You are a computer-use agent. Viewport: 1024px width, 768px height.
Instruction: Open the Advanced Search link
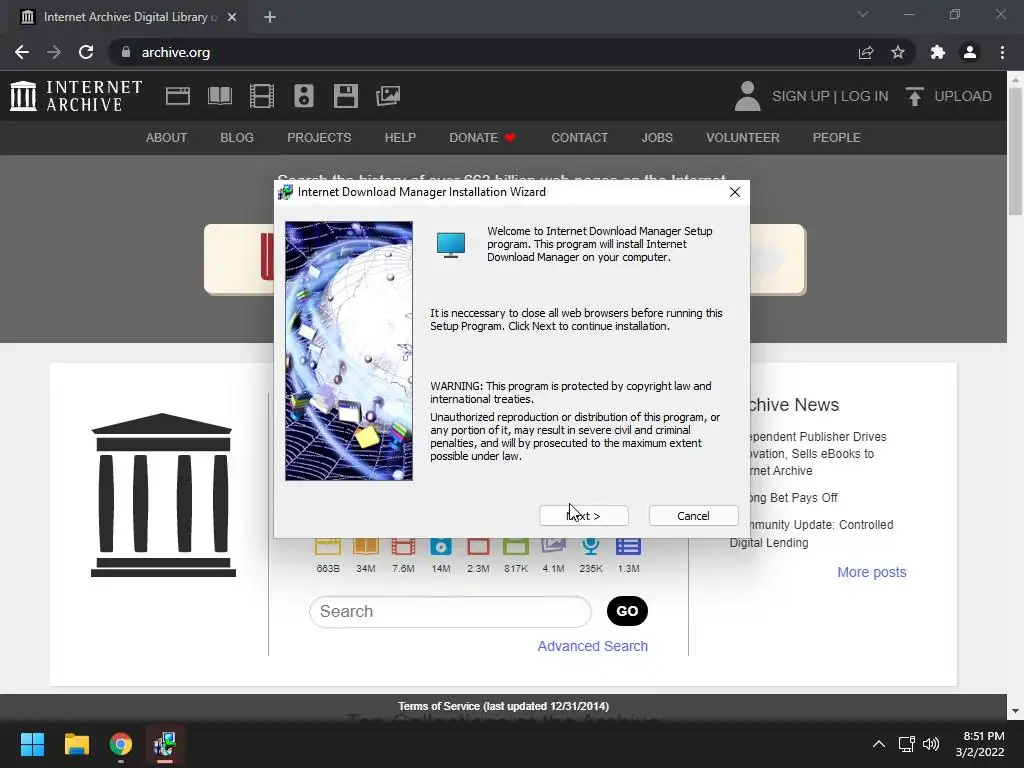pyautogui.click(x=592, y=646)
